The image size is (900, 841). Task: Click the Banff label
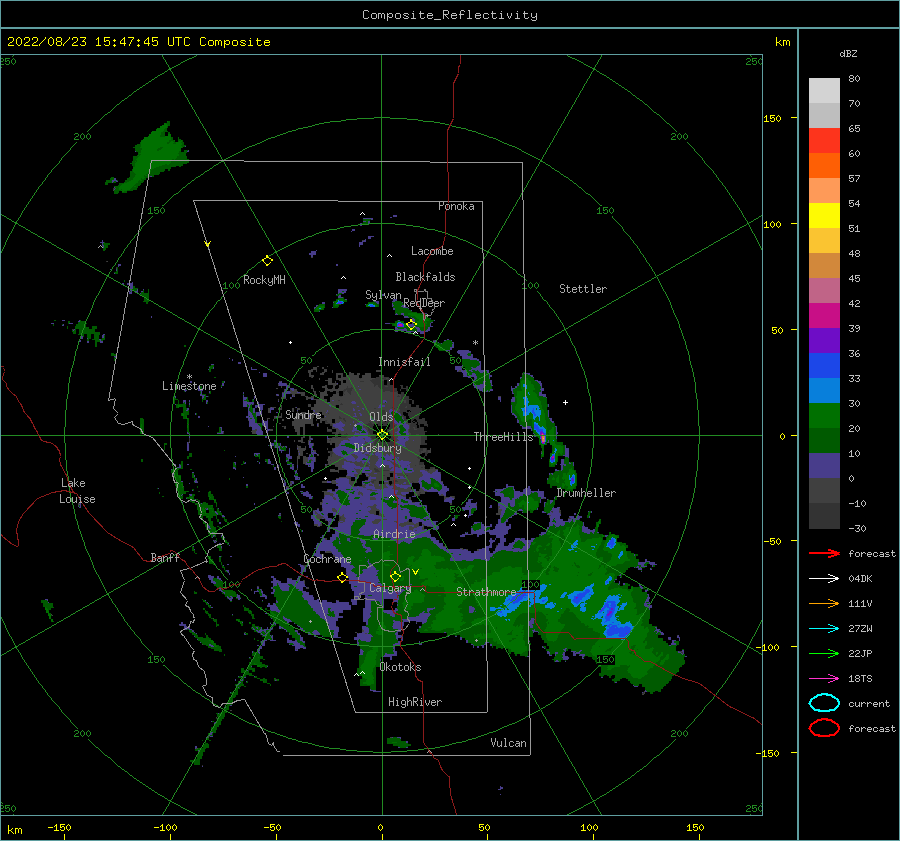165,557
